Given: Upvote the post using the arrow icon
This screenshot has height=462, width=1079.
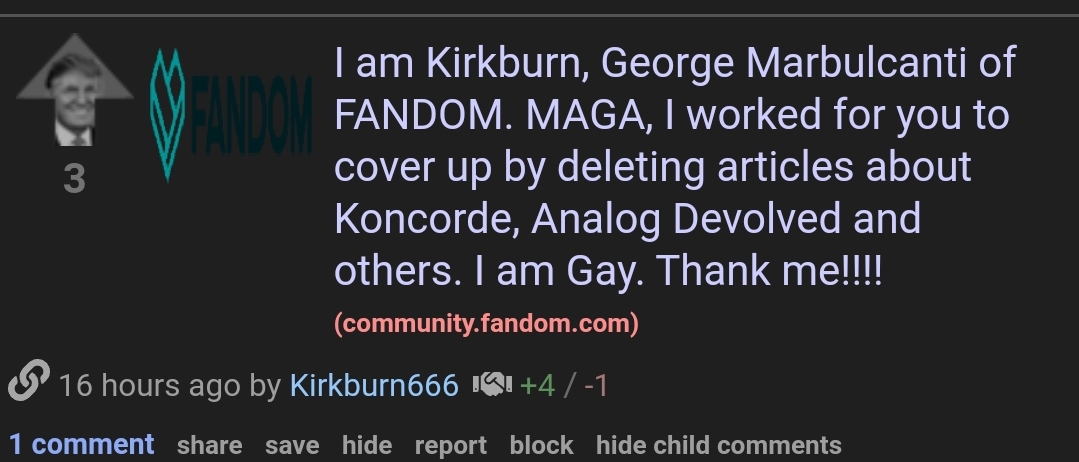Looking at the screenshot, I should coord(74,90).
